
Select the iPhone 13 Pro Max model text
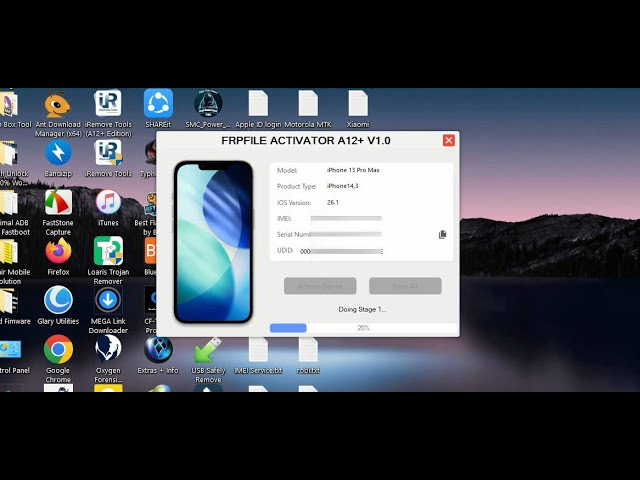pyautogui.click(x=353, y=170)
